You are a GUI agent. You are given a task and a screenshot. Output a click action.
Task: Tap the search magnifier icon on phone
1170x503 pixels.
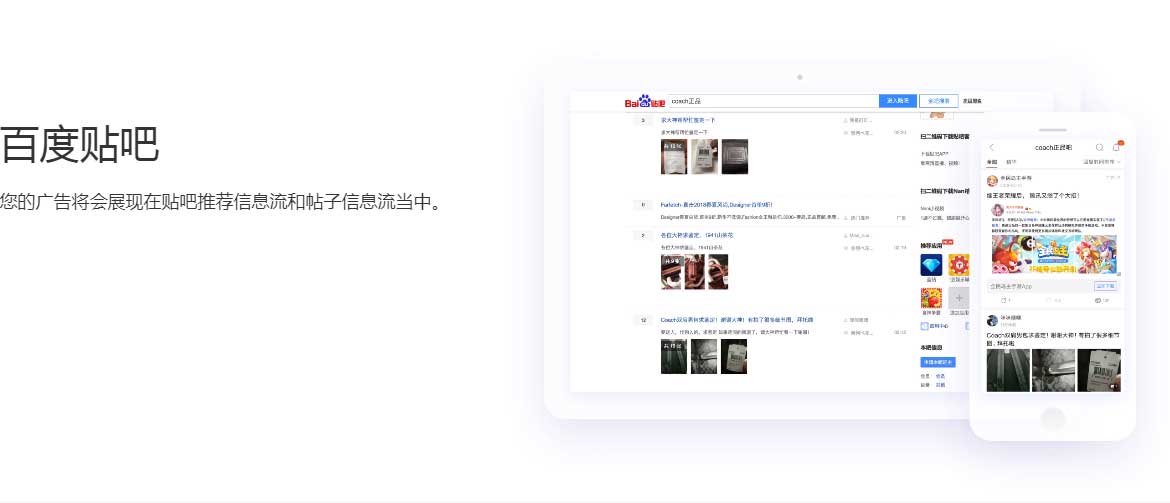tap(1100, 148)
